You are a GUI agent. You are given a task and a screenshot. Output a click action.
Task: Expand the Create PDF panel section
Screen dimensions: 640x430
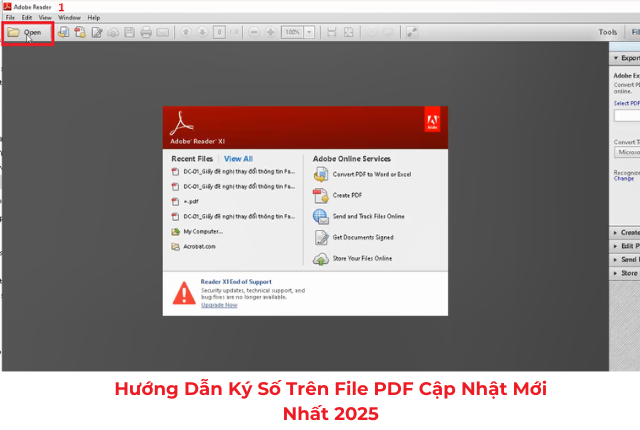pos(625,232)
